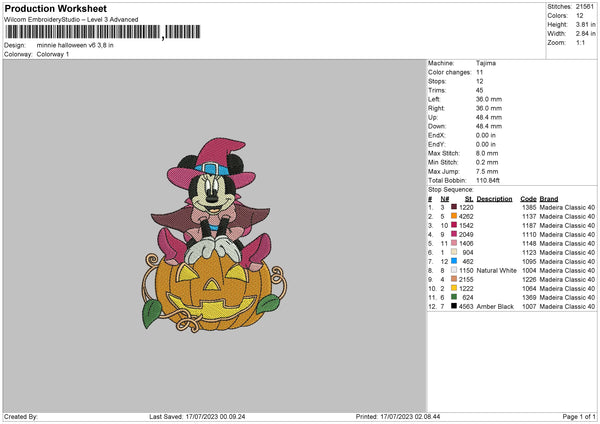Click the yellow thread swatch in stop 10
The image size is (600, 424).
pos(456,288)
